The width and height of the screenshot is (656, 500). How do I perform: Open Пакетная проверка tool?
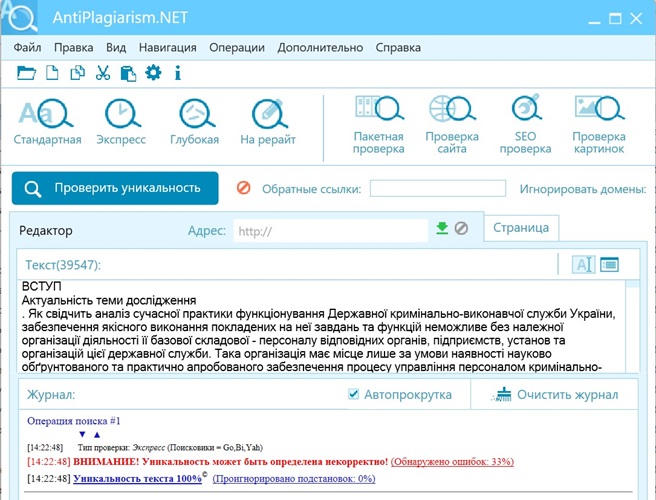click(x=379, y=126)
